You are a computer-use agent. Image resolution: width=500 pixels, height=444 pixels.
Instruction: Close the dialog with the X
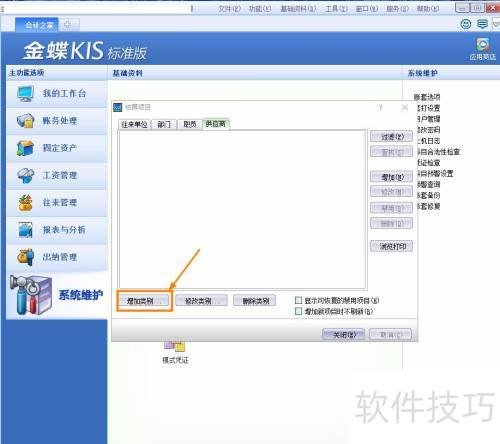pos(405,107)
